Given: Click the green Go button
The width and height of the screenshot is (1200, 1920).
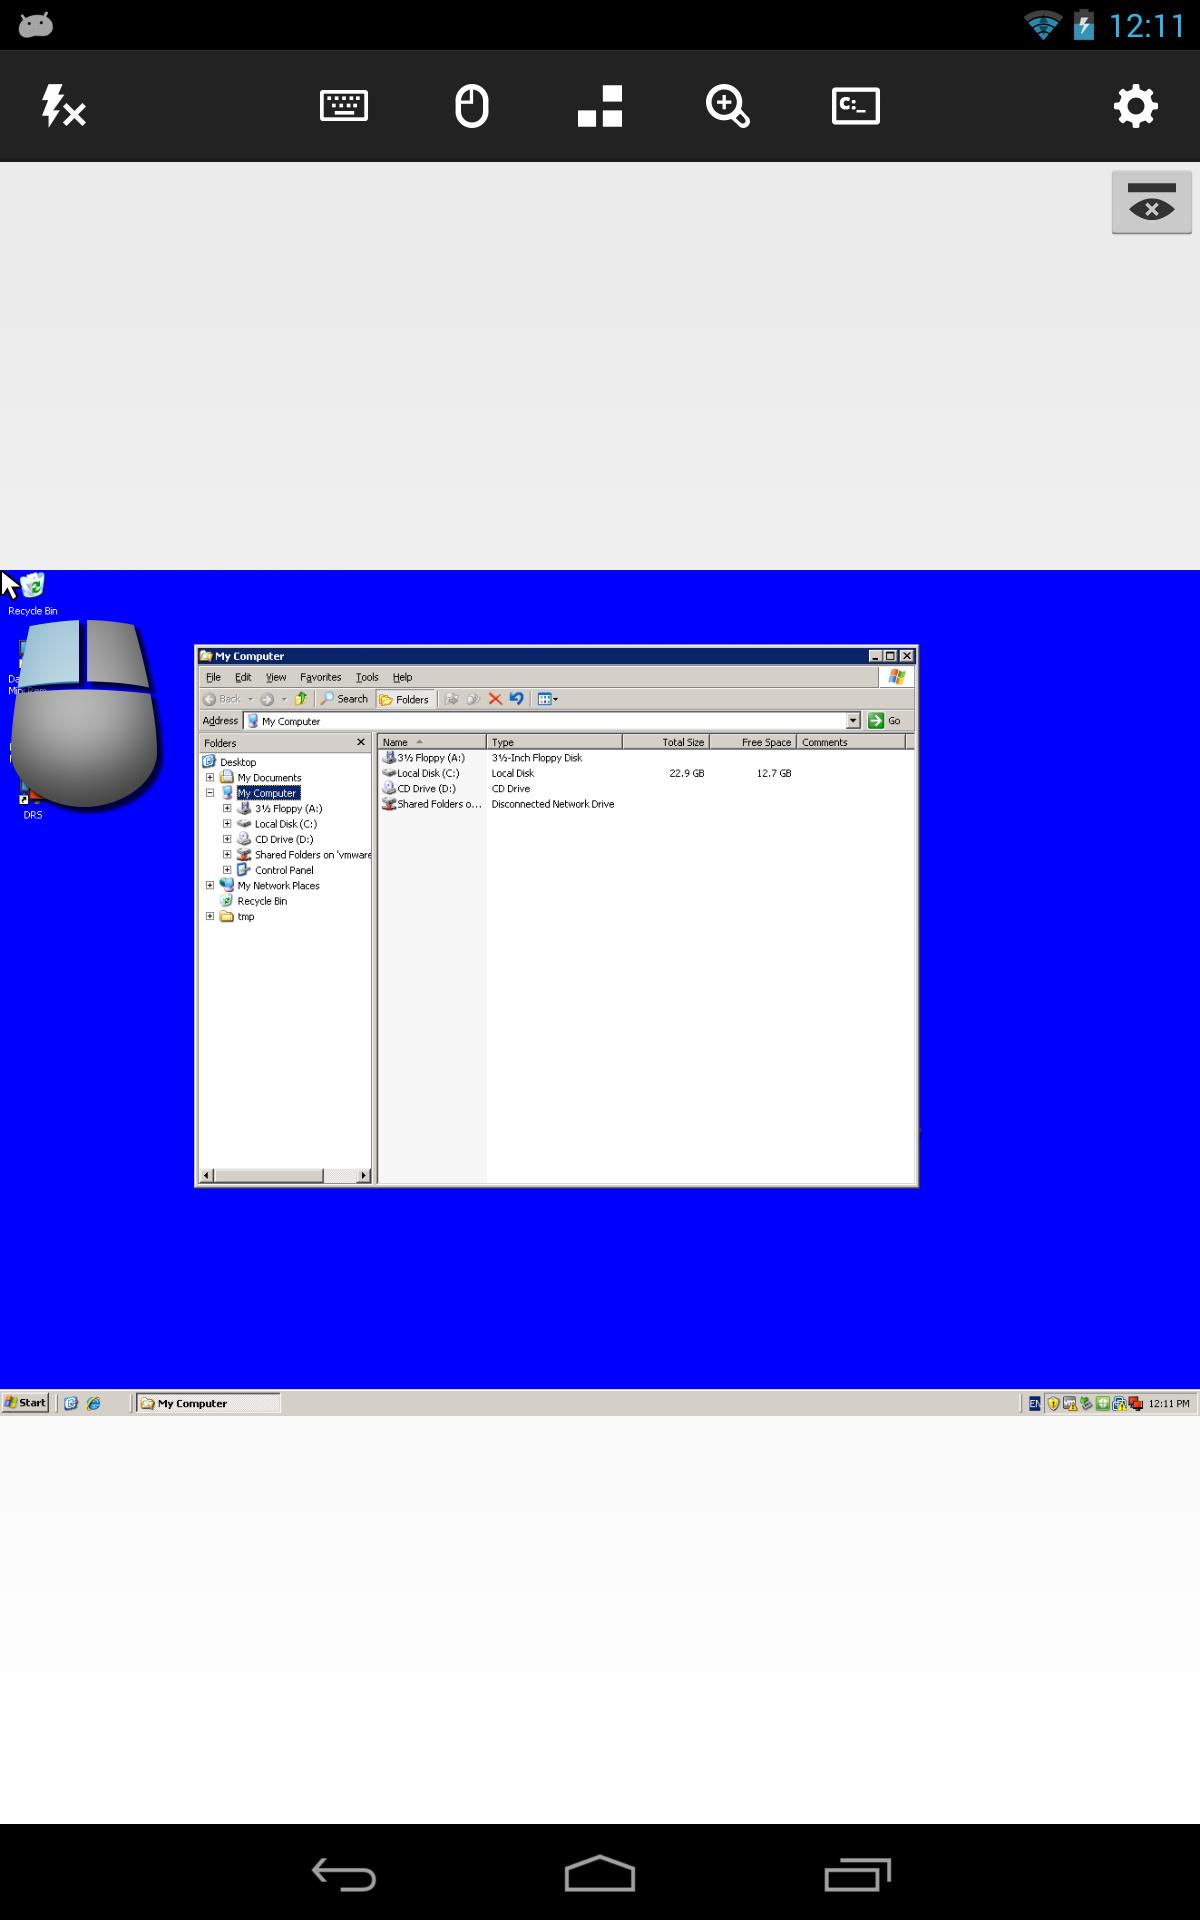Looking at the screenshot, I should [885, 721].
